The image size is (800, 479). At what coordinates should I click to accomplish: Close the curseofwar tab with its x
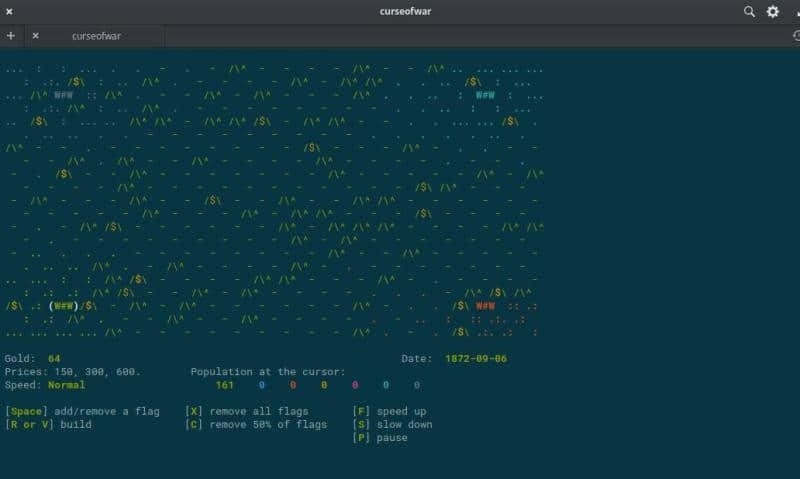click(x=35, y=35)
